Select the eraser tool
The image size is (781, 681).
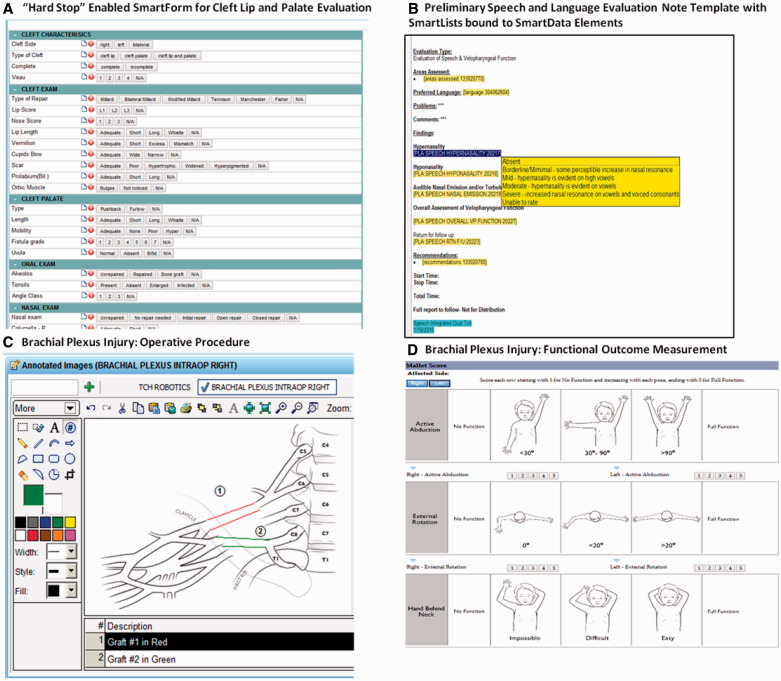[x=22, y=475]
